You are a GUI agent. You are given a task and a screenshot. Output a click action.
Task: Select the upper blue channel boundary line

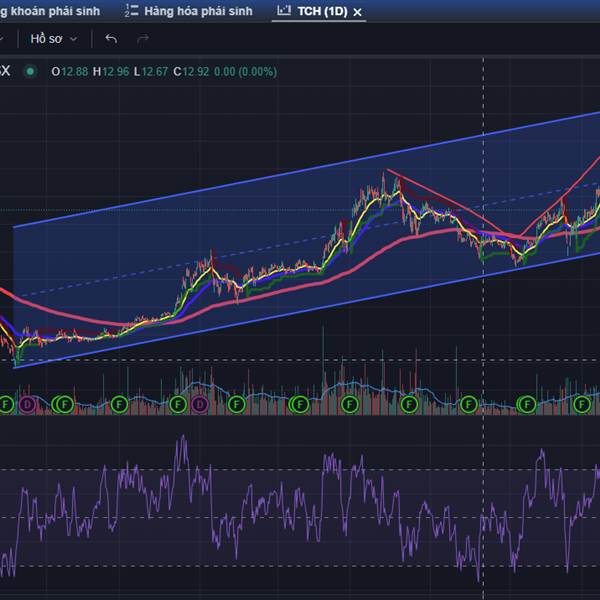306,170
